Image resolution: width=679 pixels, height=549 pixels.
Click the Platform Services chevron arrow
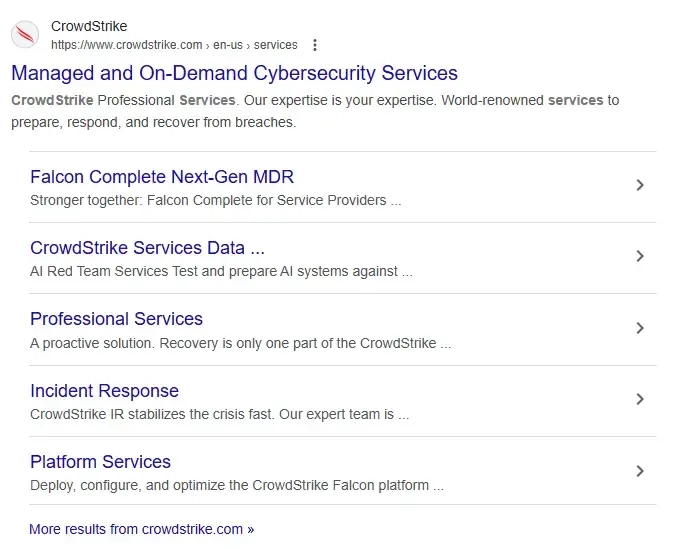[640, 471]
